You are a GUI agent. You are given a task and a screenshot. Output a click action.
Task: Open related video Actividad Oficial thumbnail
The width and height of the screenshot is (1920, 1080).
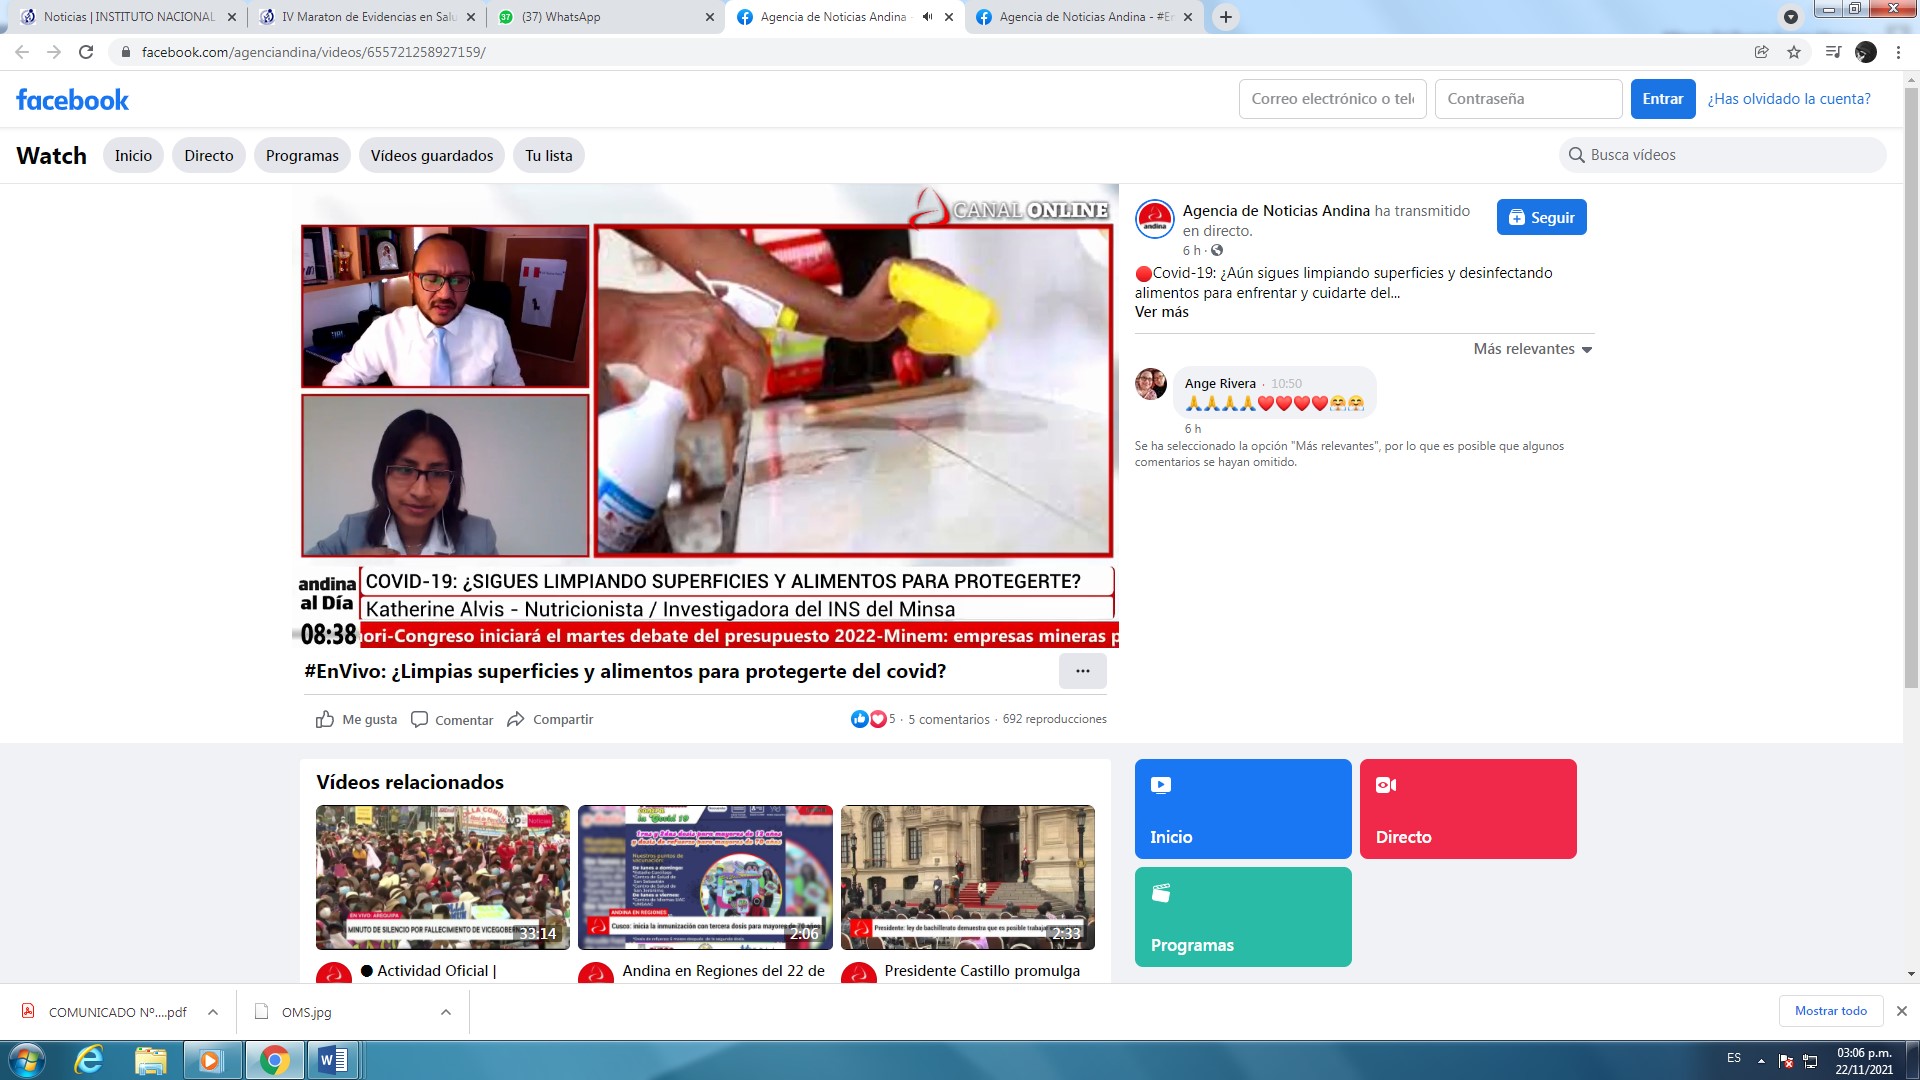[x=443, y=877]
